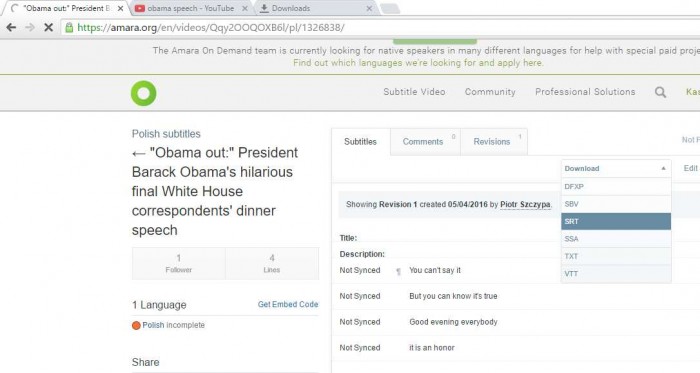Open the Comments tab

[425, 142]
